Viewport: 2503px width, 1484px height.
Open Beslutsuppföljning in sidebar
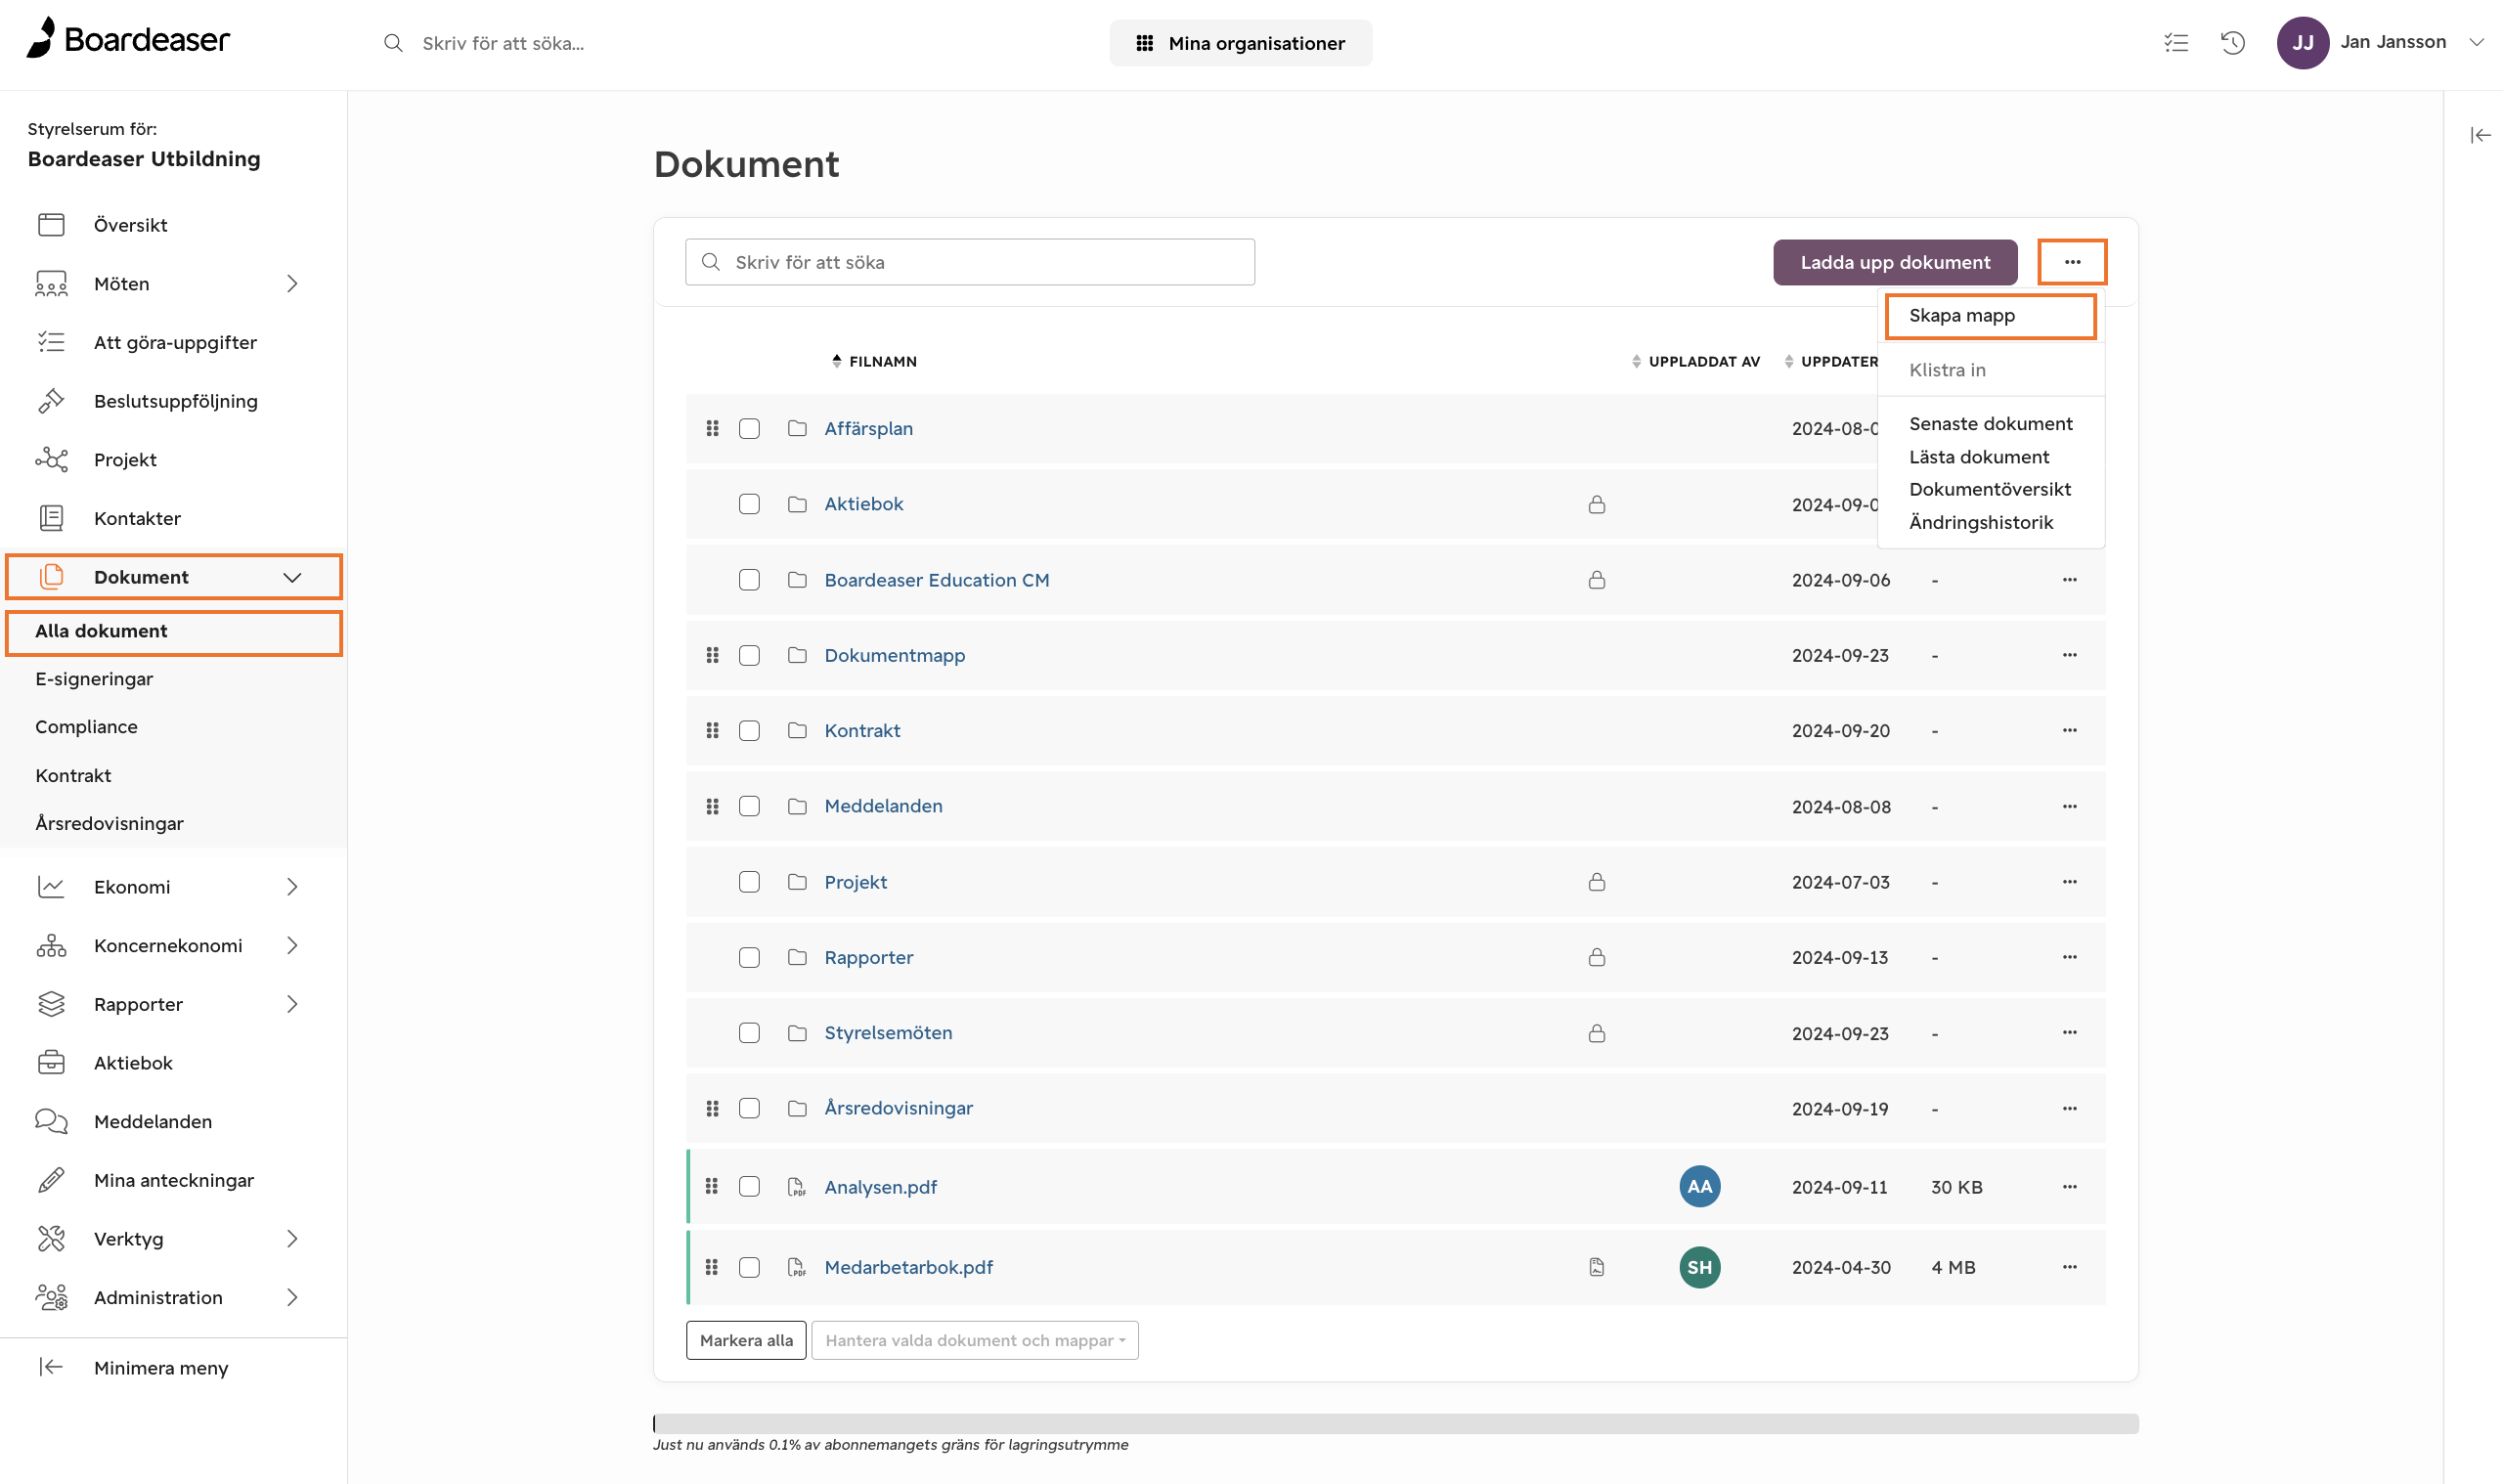(x=174, y=401)
